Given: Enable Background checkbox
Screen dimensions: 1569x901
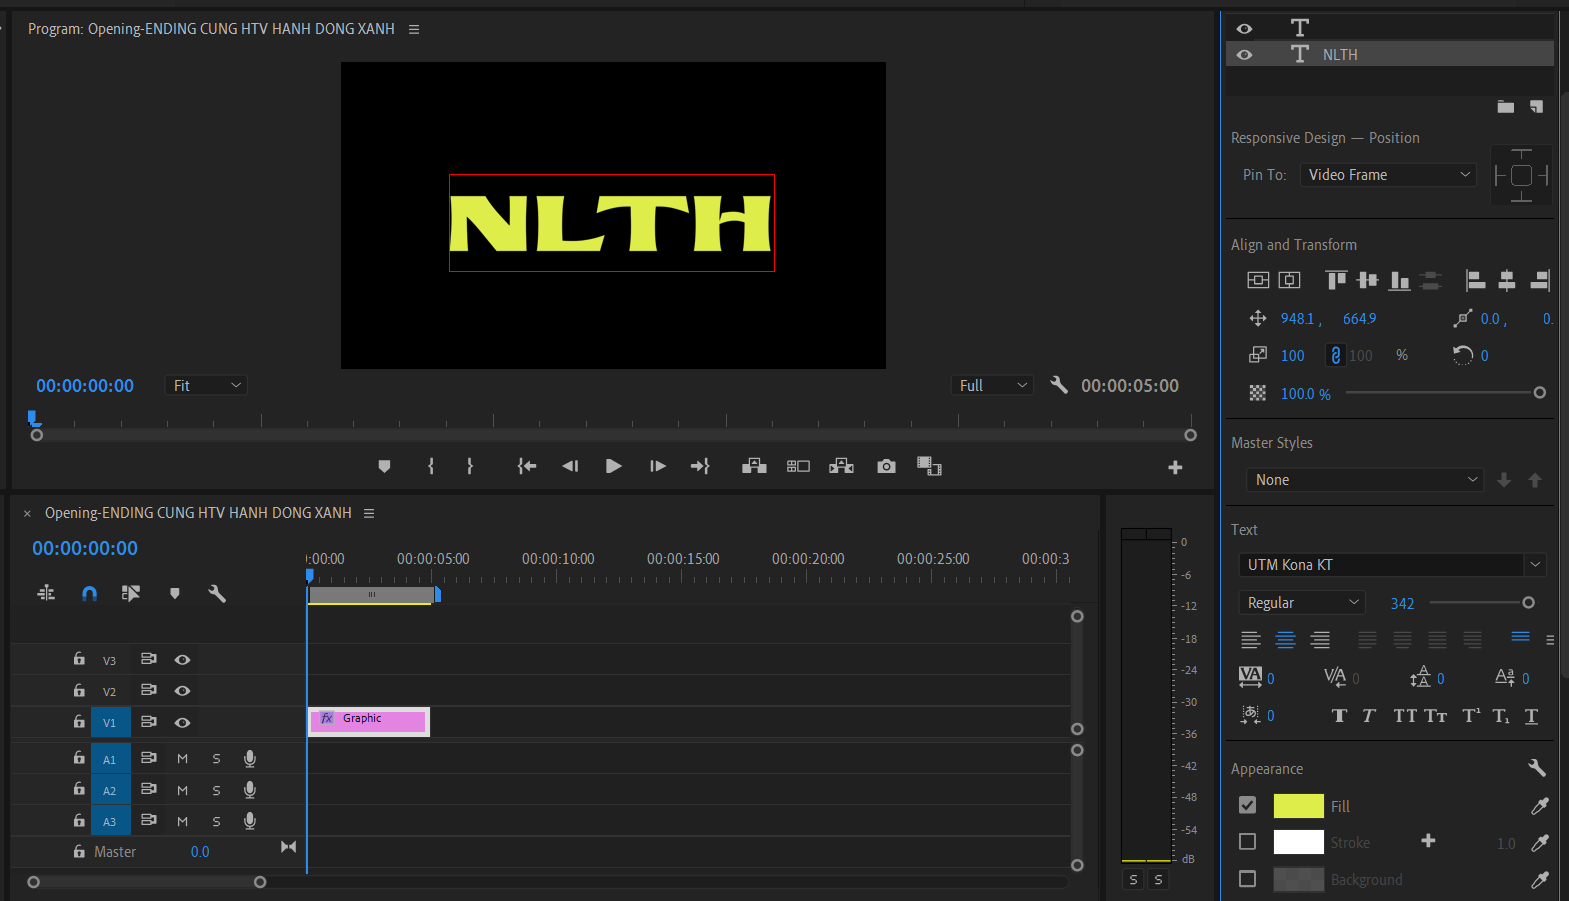Looking at the screenshot, I should coord(1247,879).
